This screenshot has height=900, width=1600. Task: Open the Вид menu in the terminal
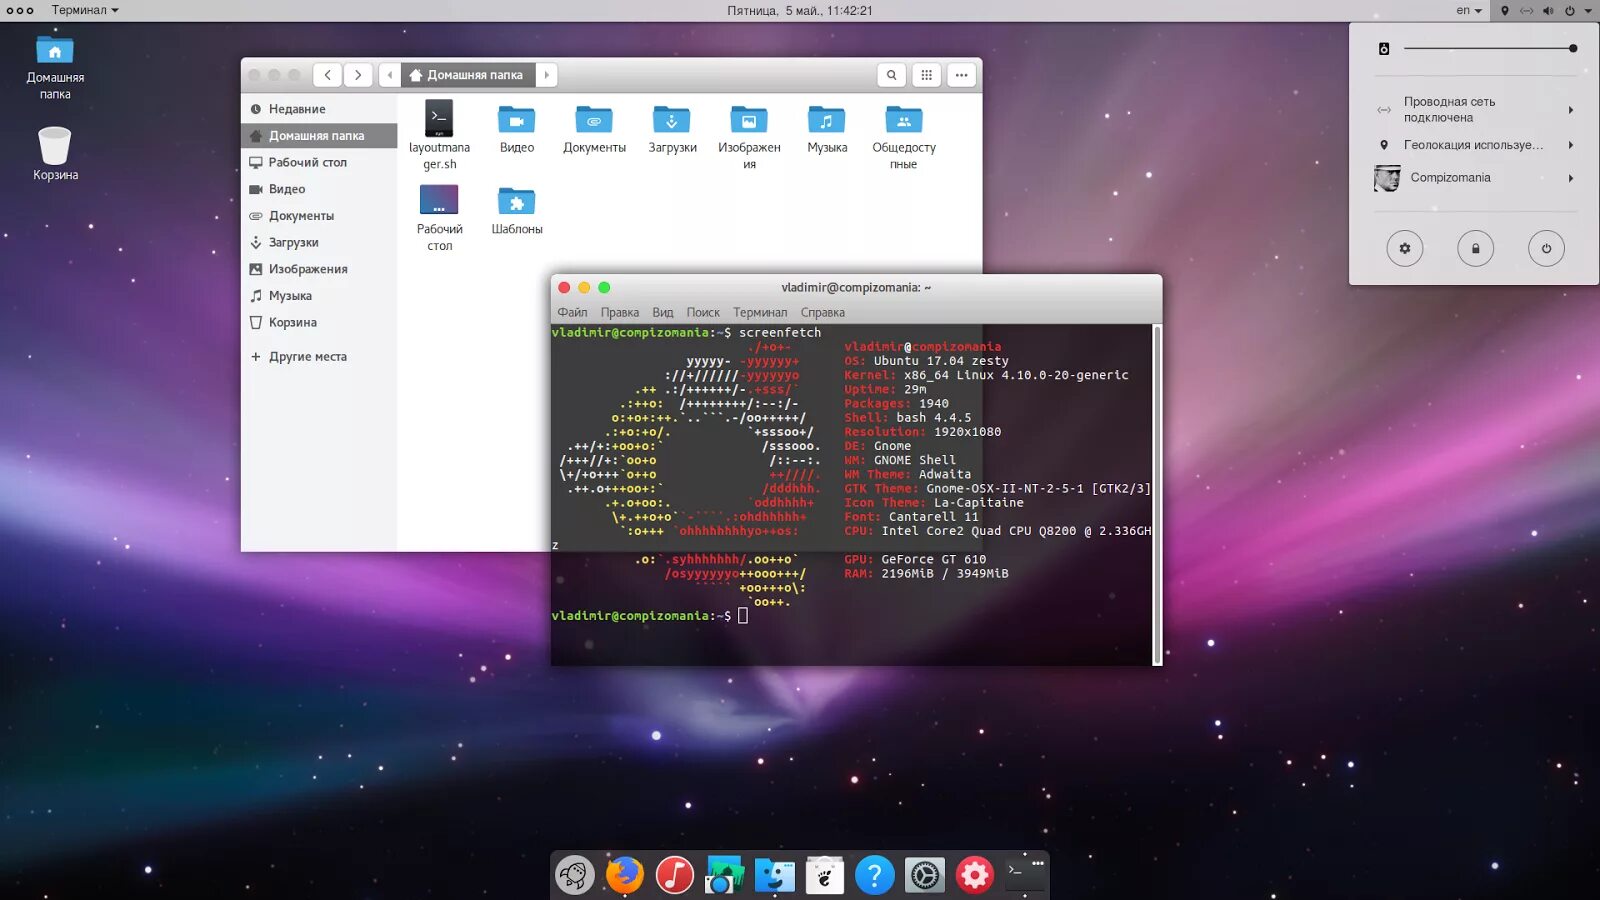(x=663, y=312)
